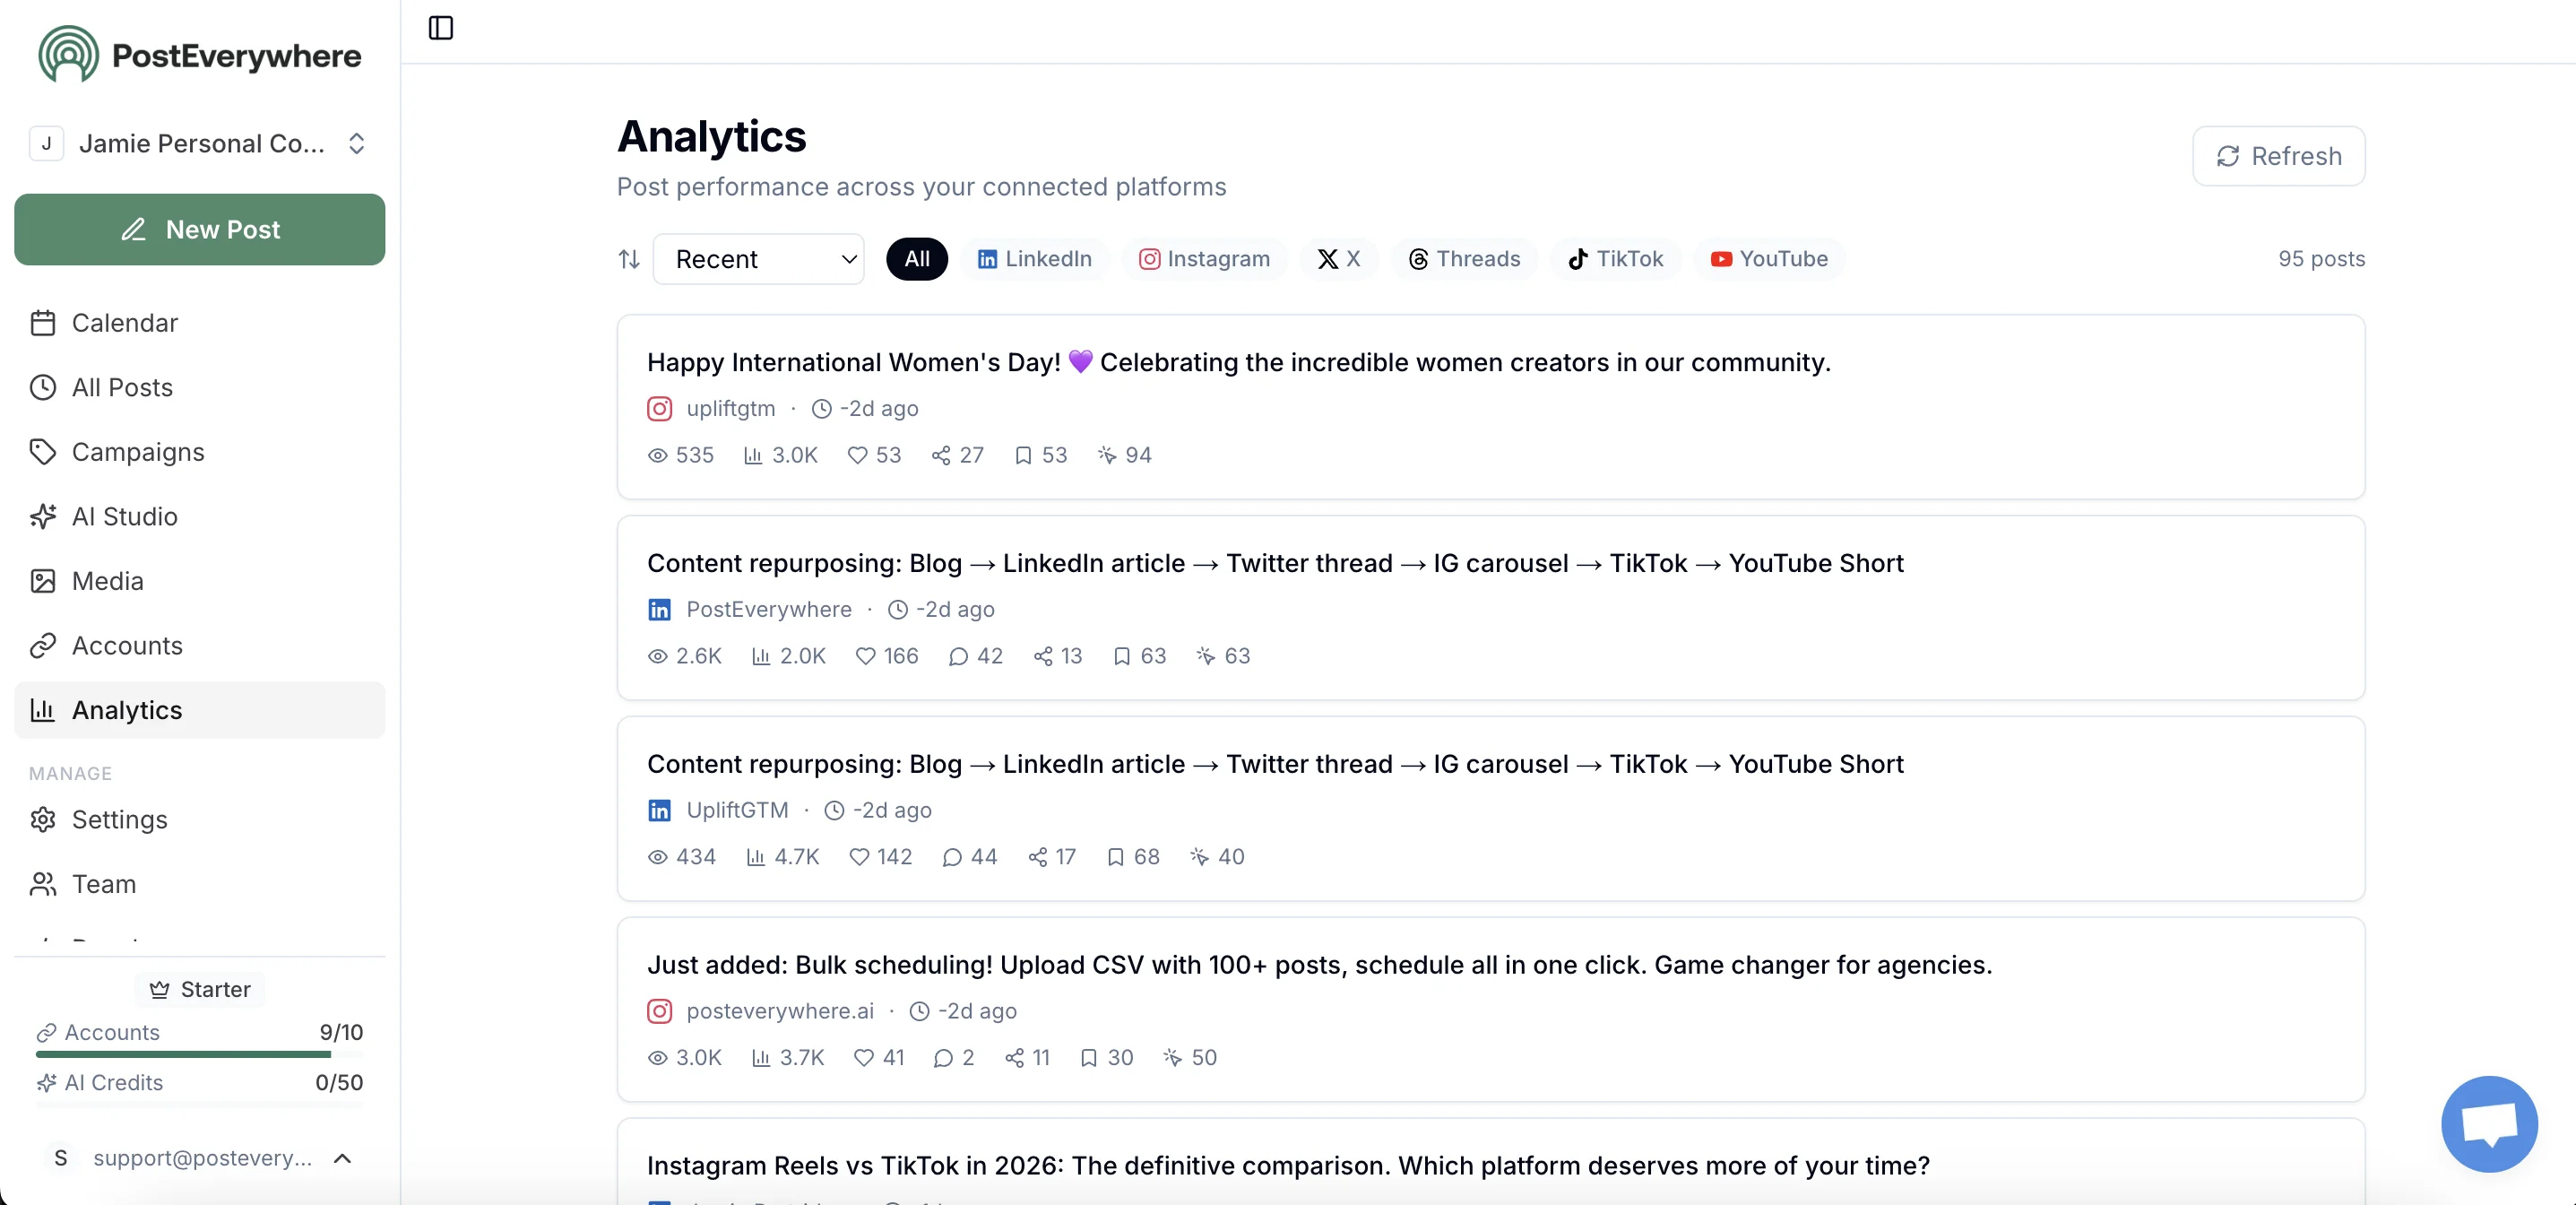Collapse the support@postevery... email section
Image resolution: width=2576 pixels, height=1205 pixels.
[x=343, y=1159]
